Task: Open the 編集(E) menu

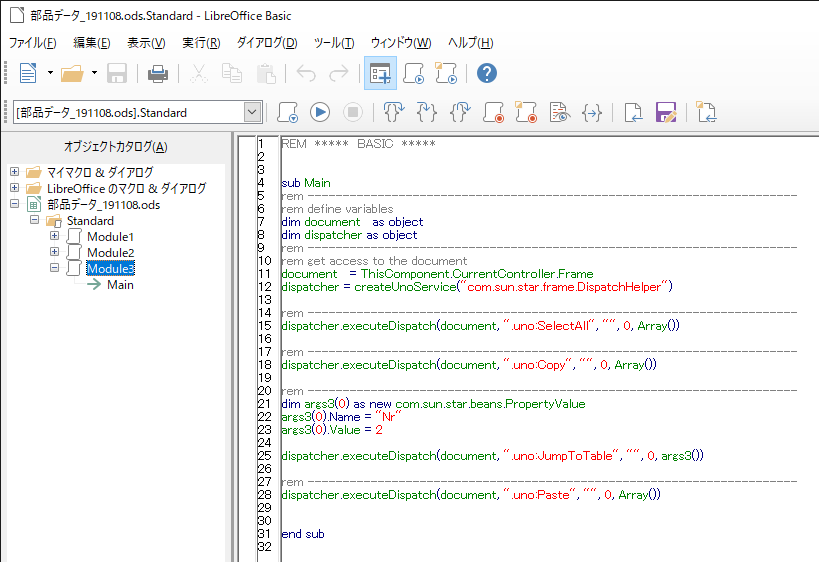Action: point(92,43)
